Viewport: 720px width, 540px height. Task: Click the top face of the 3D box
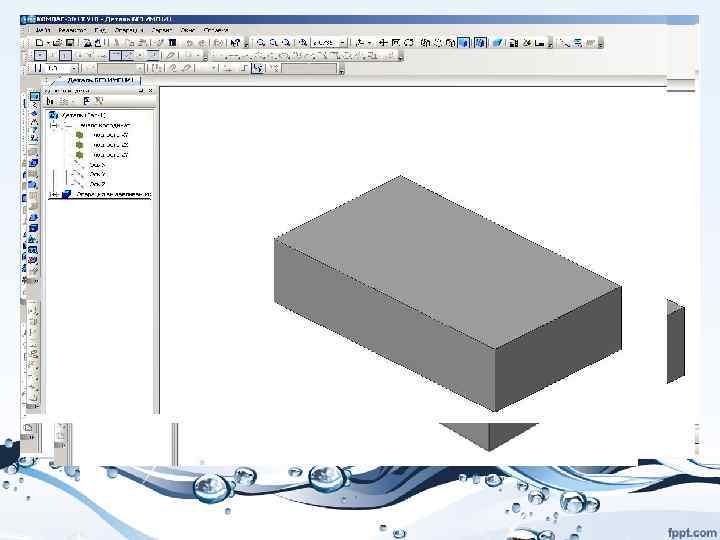click(448, 262)
